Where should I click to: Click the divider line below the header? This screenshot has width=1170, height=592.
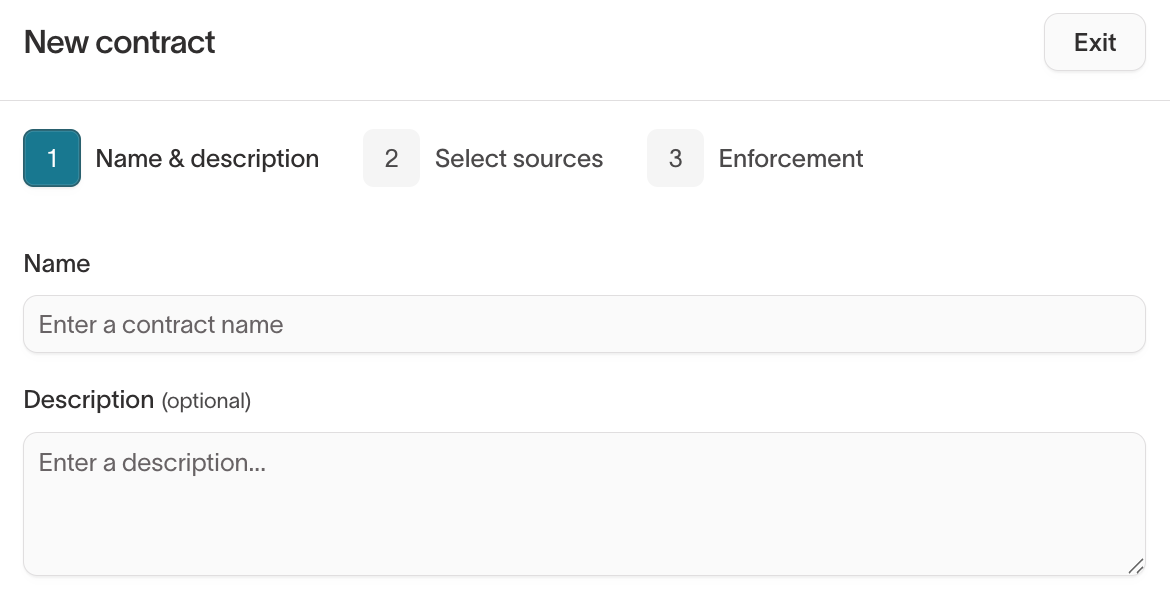(x=584, y=100)
